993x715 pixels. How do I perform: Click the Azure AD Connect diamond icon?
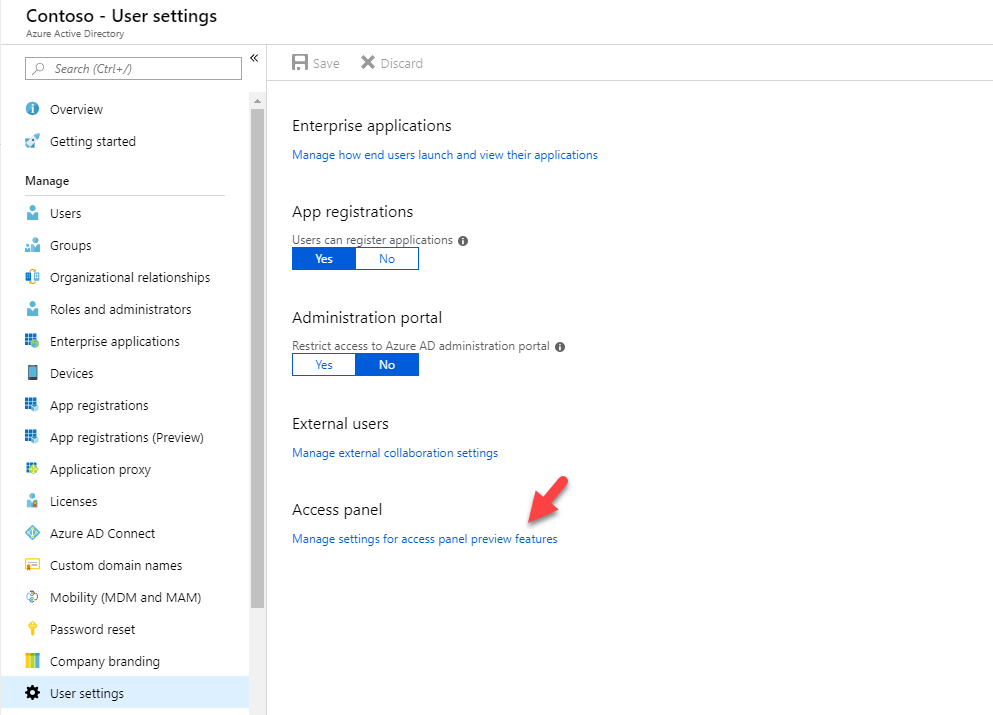pyautogui.click(x=32, y=533)
